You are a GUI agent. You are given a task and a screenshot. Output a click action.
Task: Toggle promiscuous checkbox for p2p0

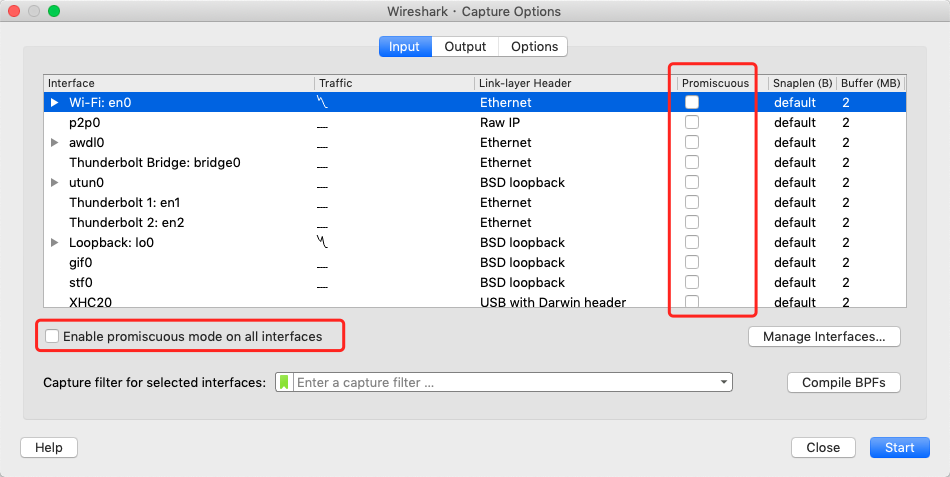(692, 122)
